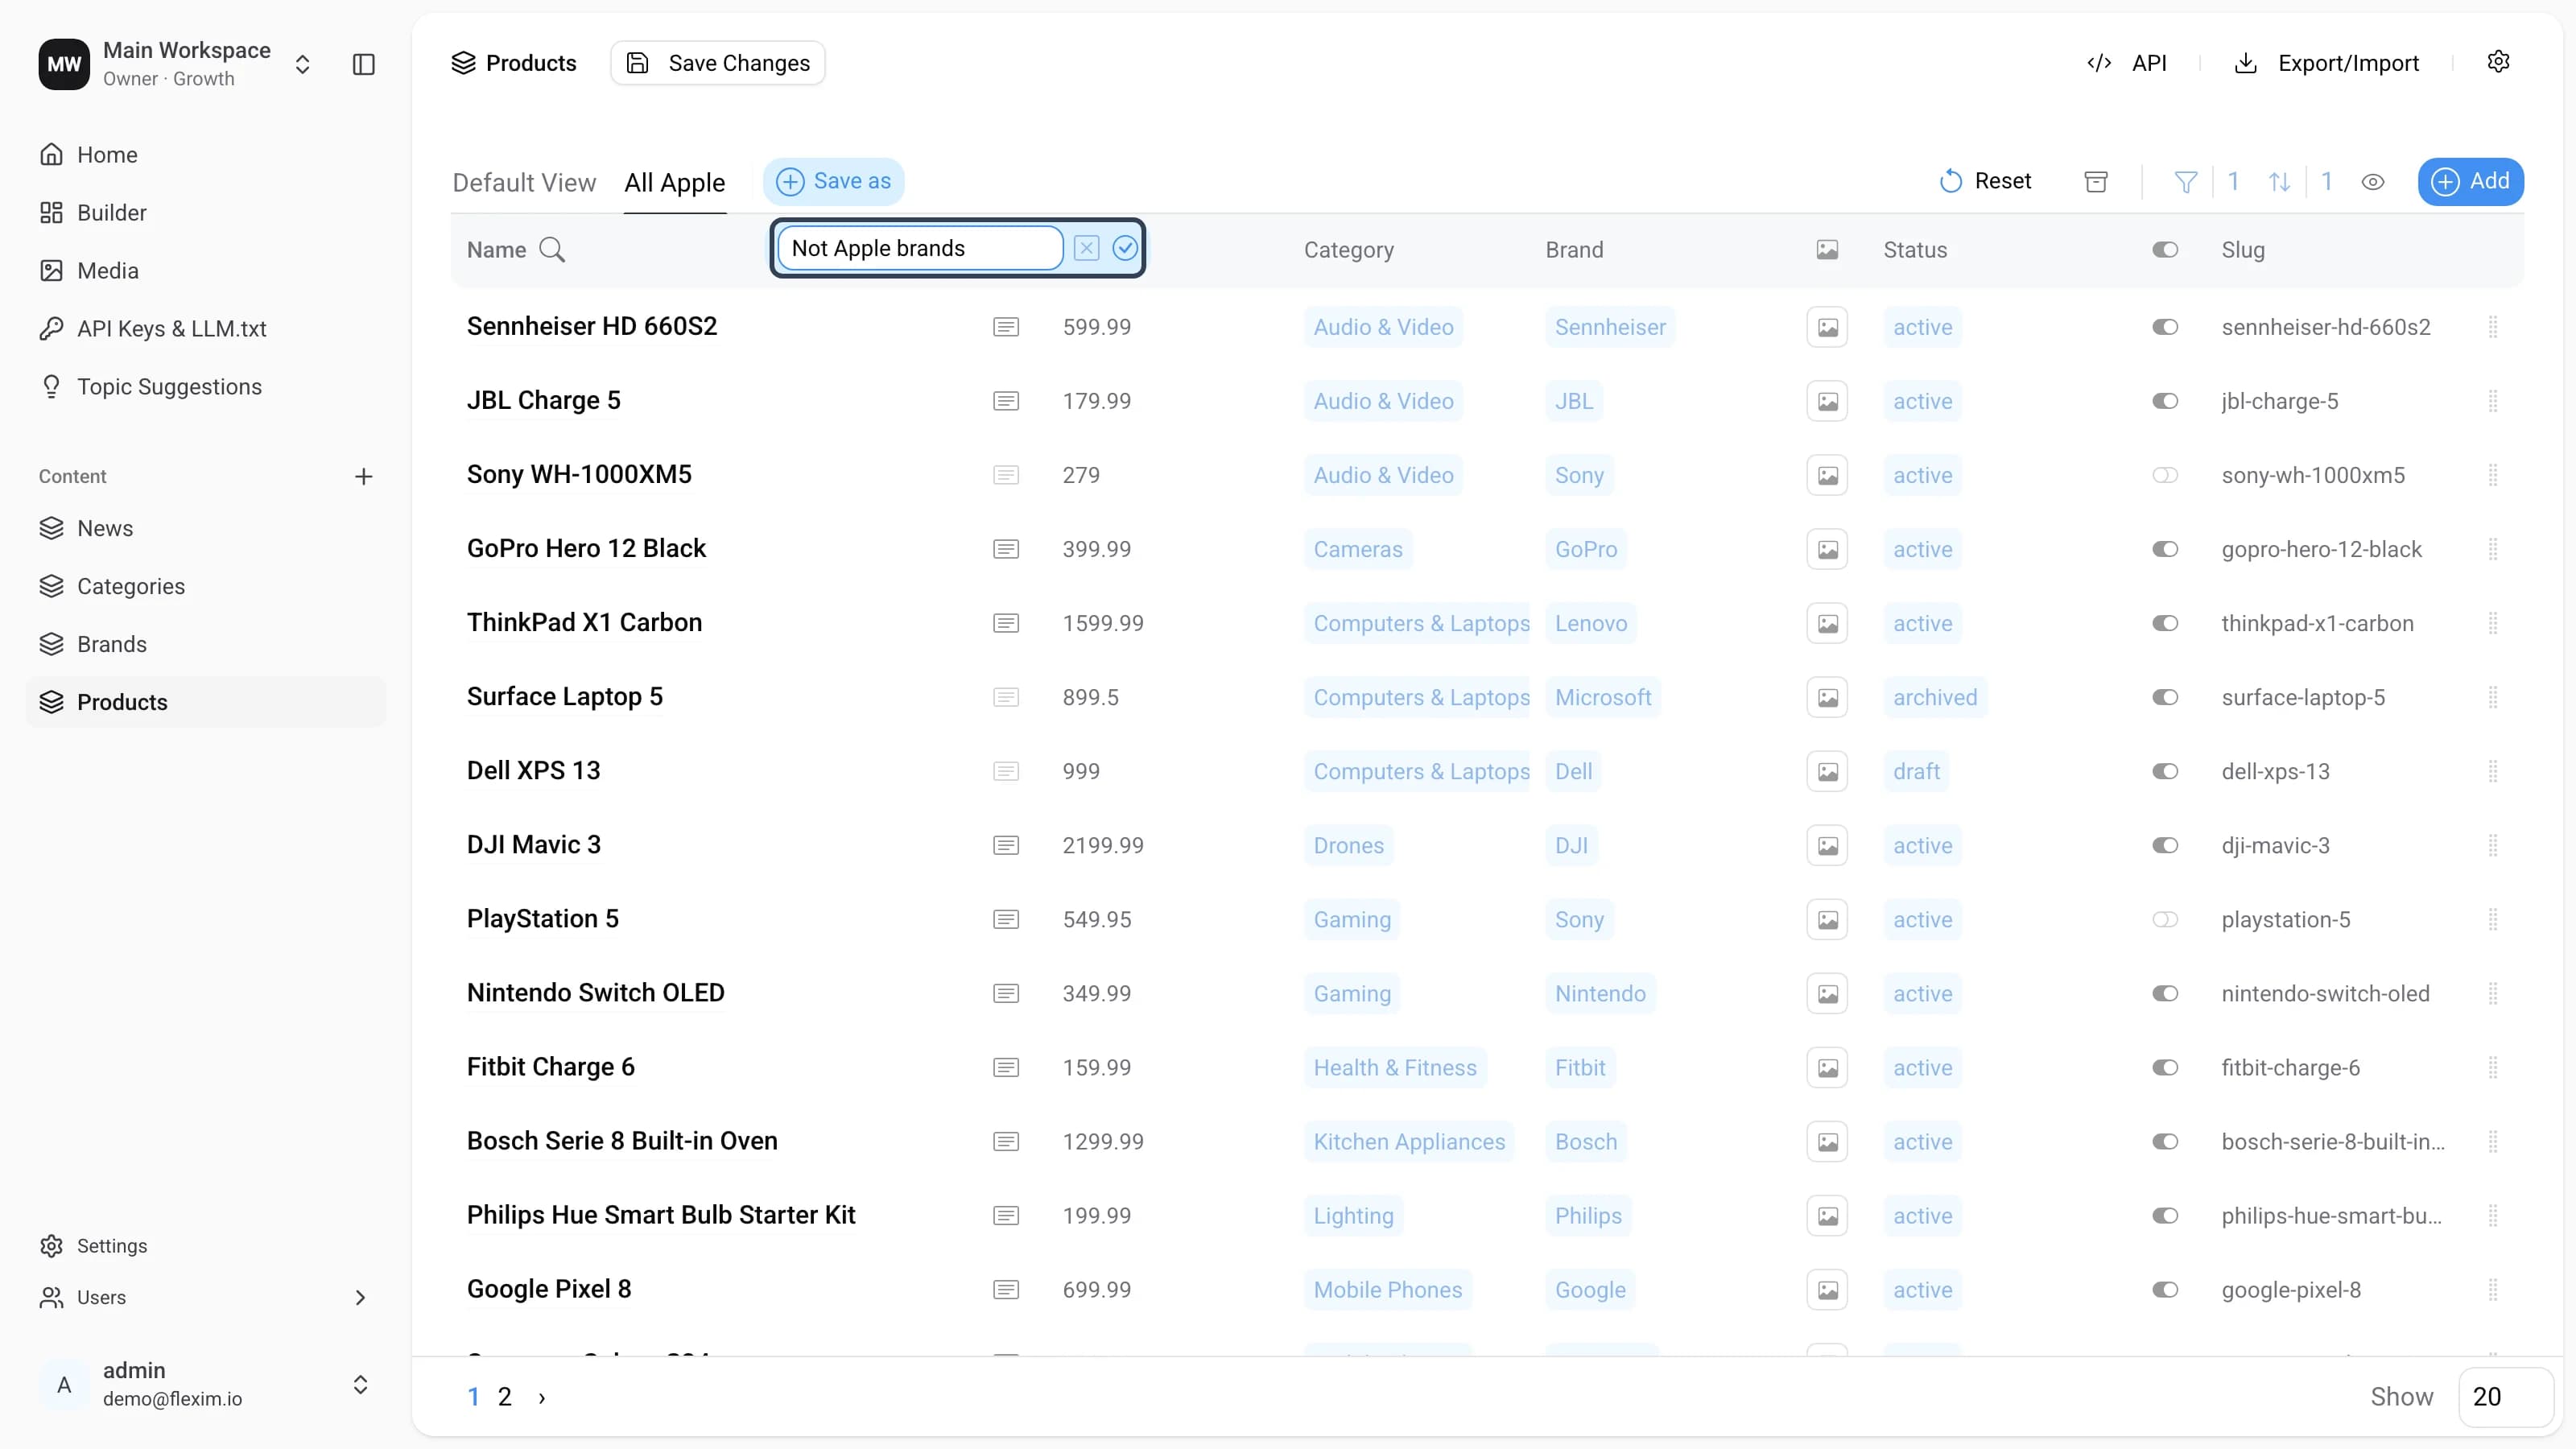Open Brands content in the sidebar

(205, 644)
